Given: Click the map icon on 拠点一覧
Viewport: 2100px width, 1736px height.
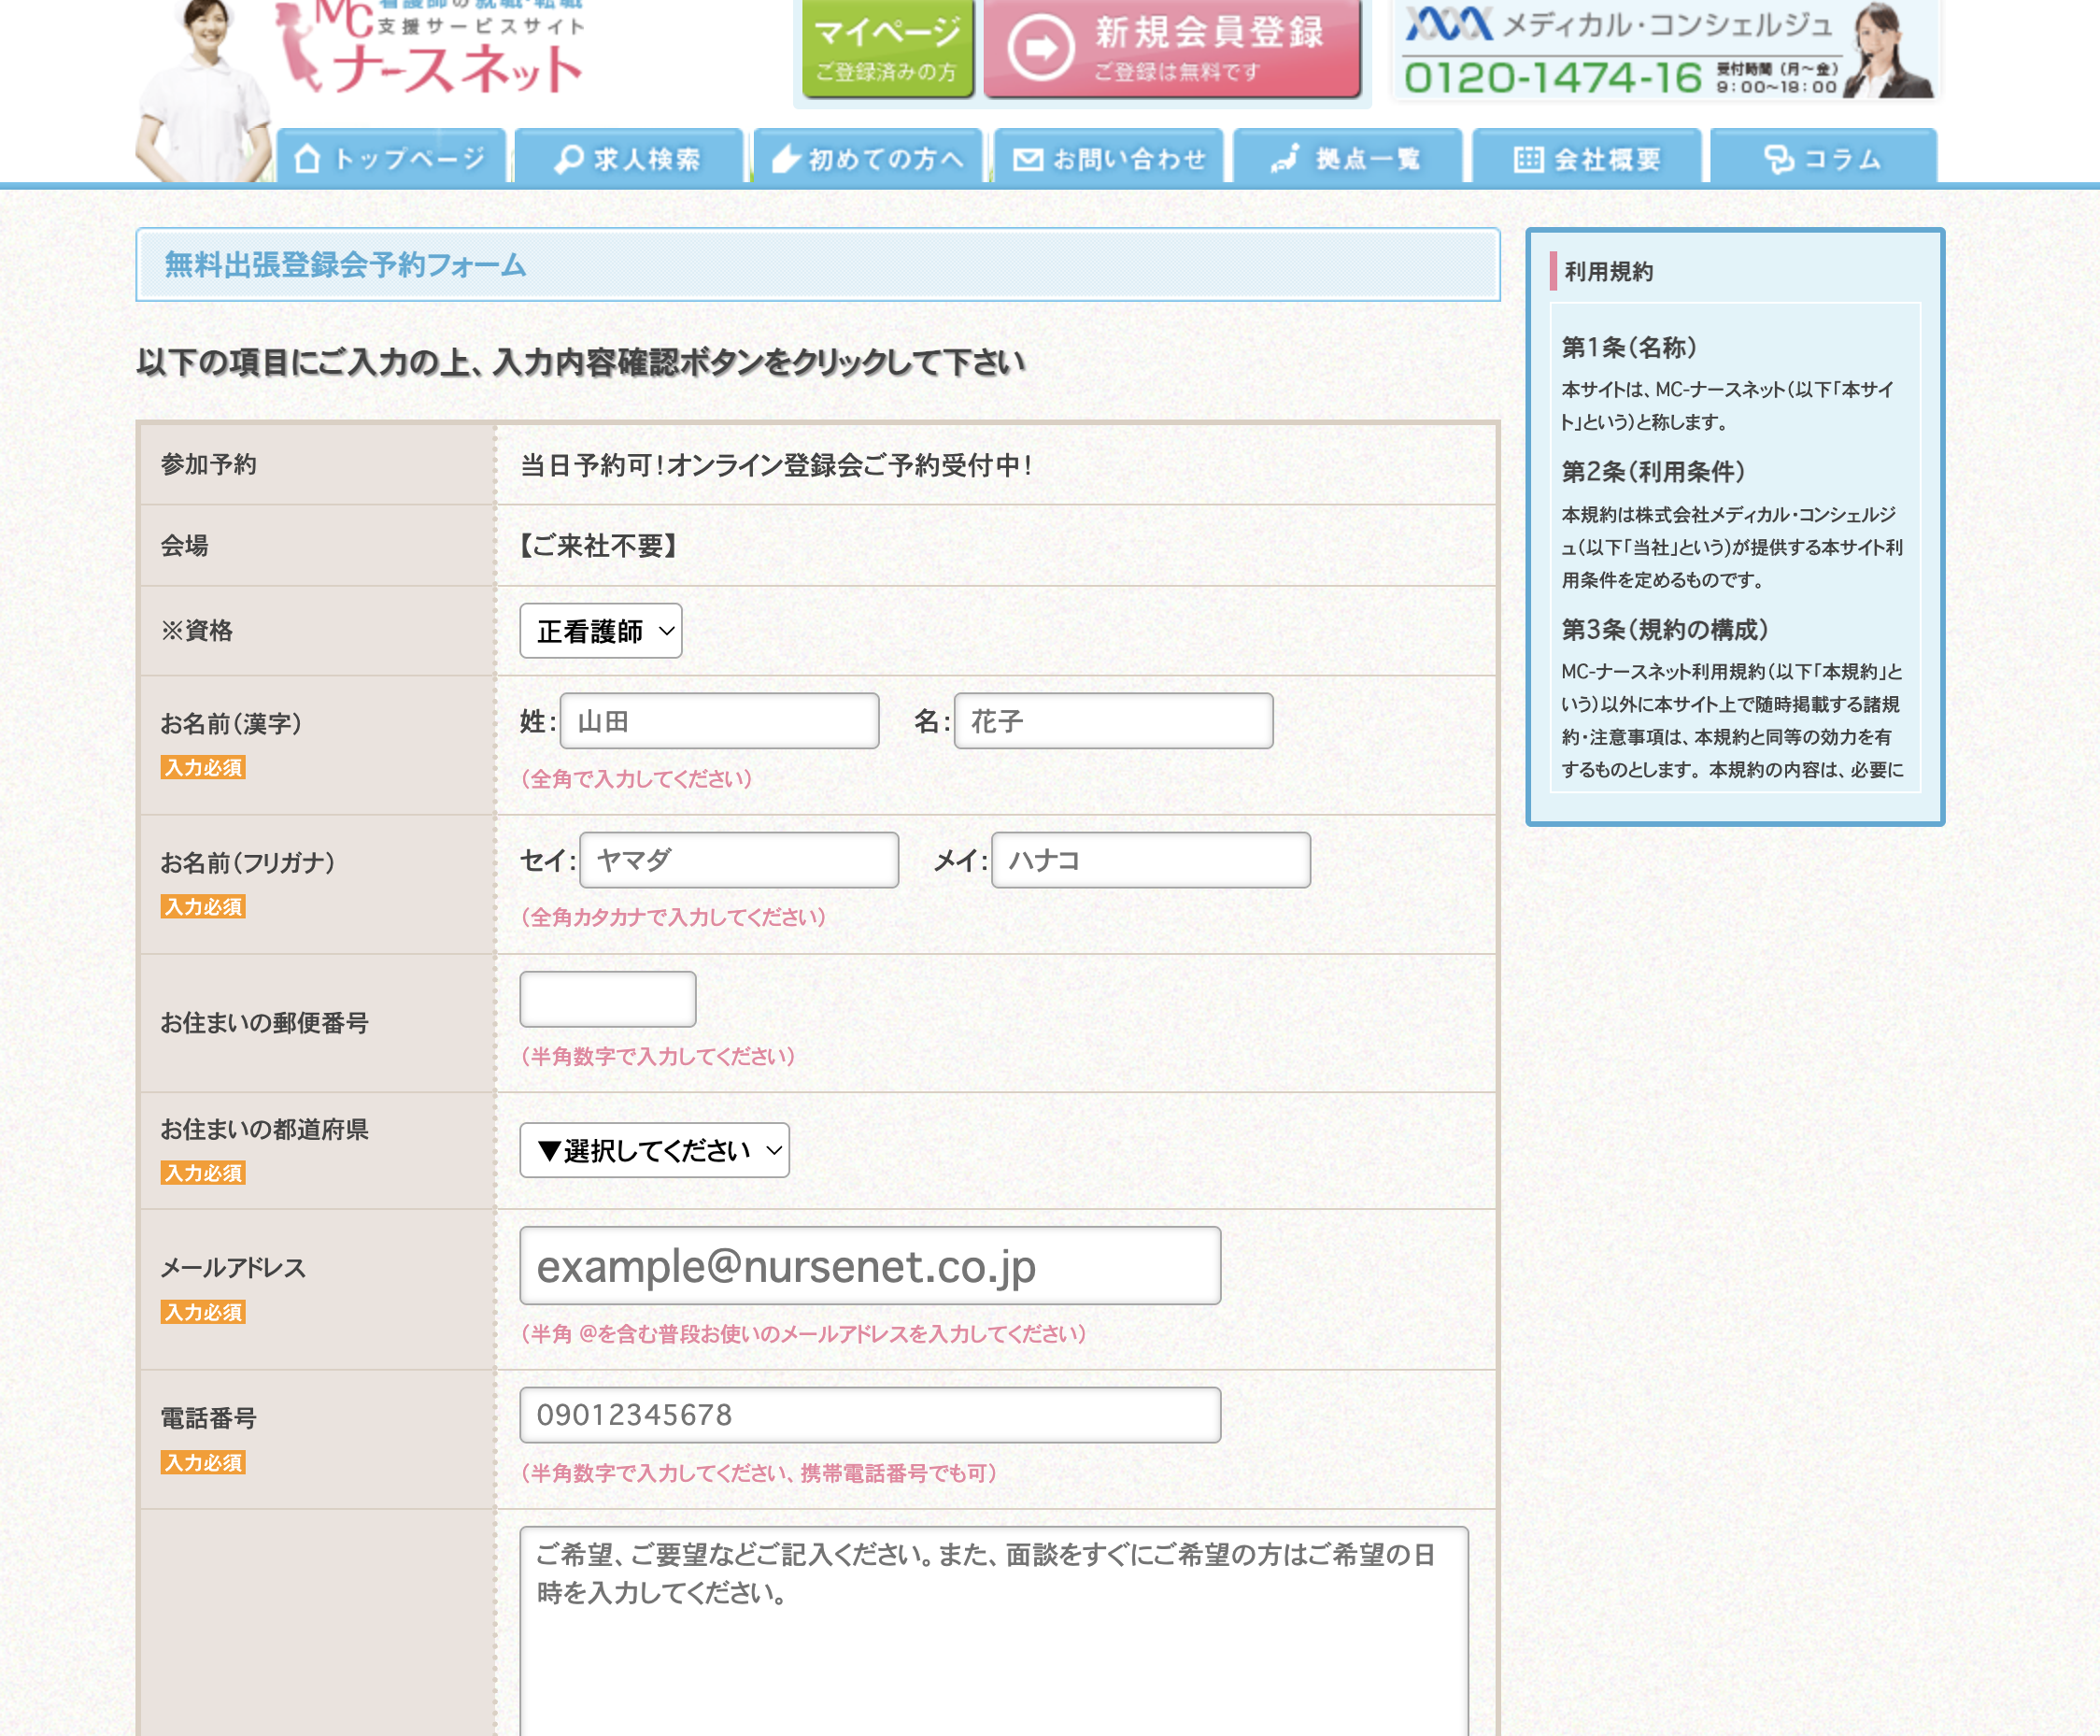Looking at the screenshot, I should 1285,159.
